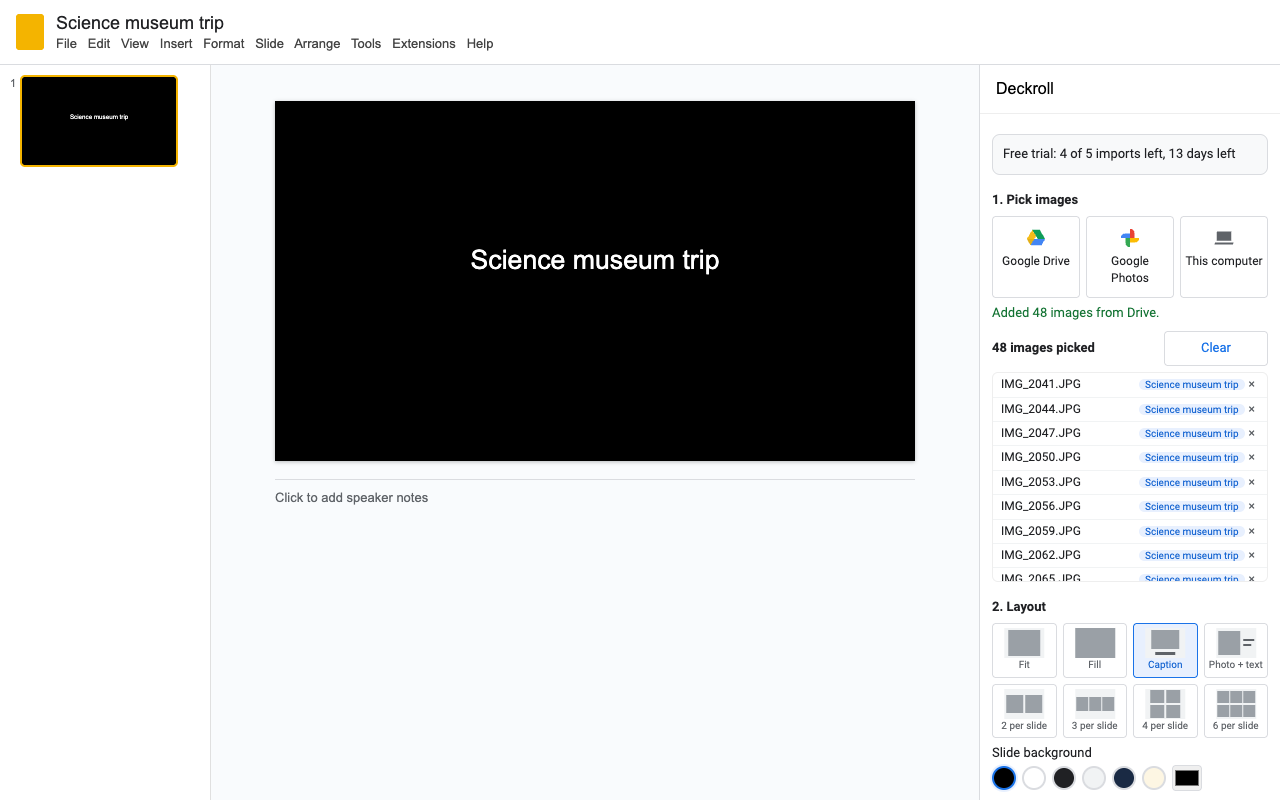Clear all picked images
The image size is (1280, 800).
[1216, 348]
